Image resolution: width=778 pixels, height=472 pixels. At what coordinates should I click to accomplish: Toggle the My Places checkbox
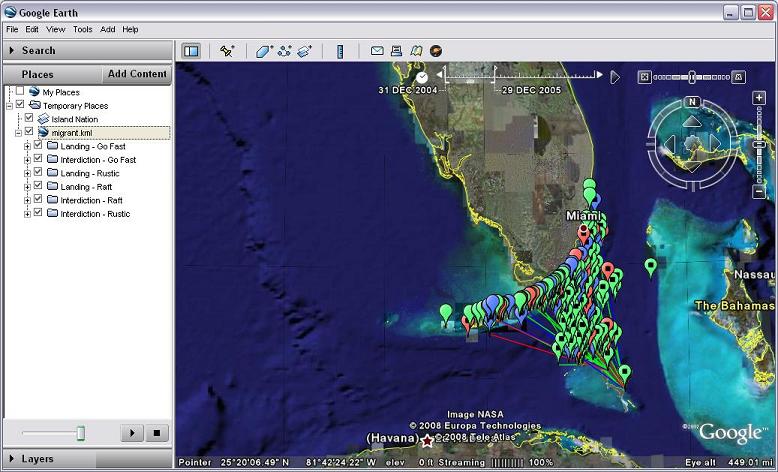click(x=20, y=91)
